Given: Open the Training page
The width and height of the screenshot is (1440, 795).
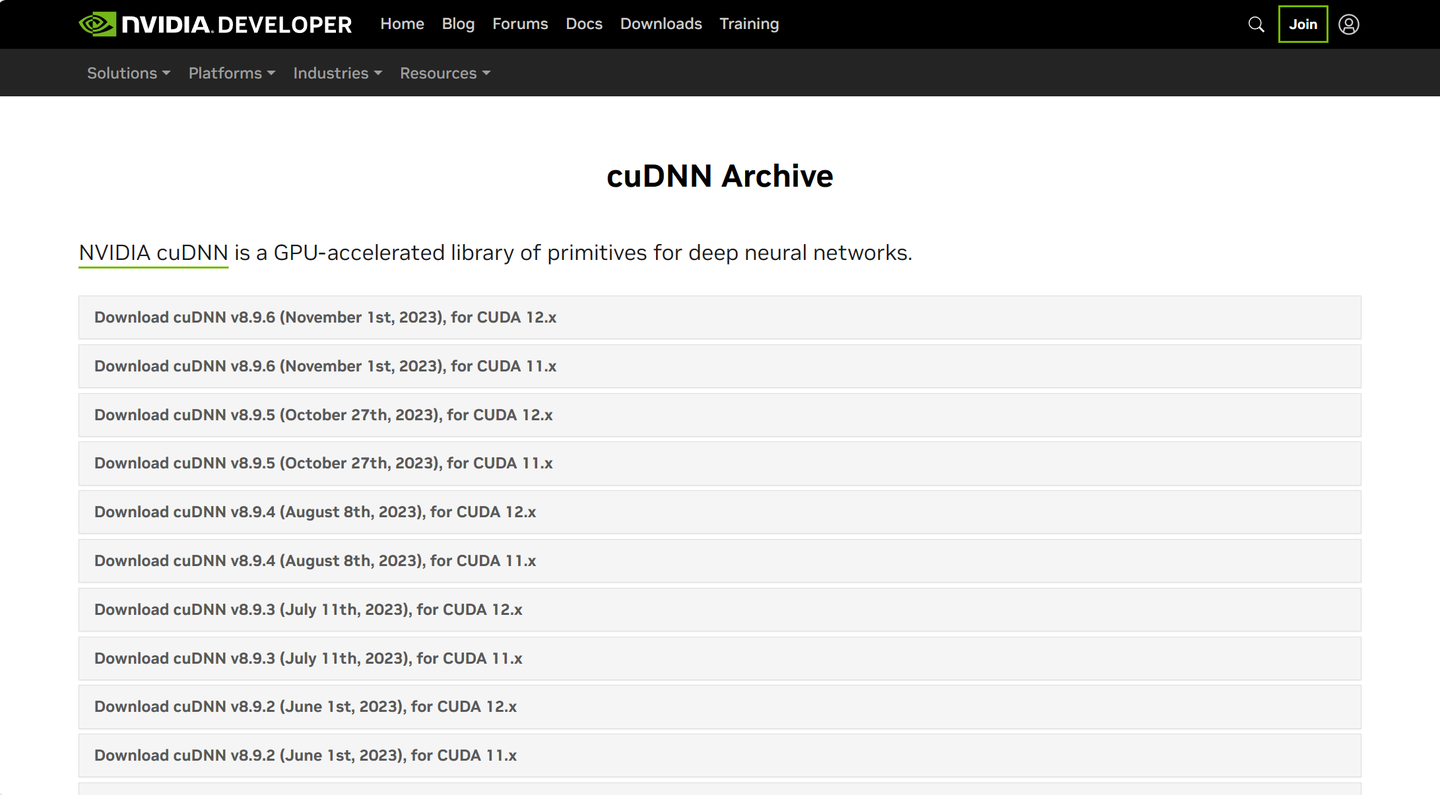Looking at the screenshot, I should [749, 23].
